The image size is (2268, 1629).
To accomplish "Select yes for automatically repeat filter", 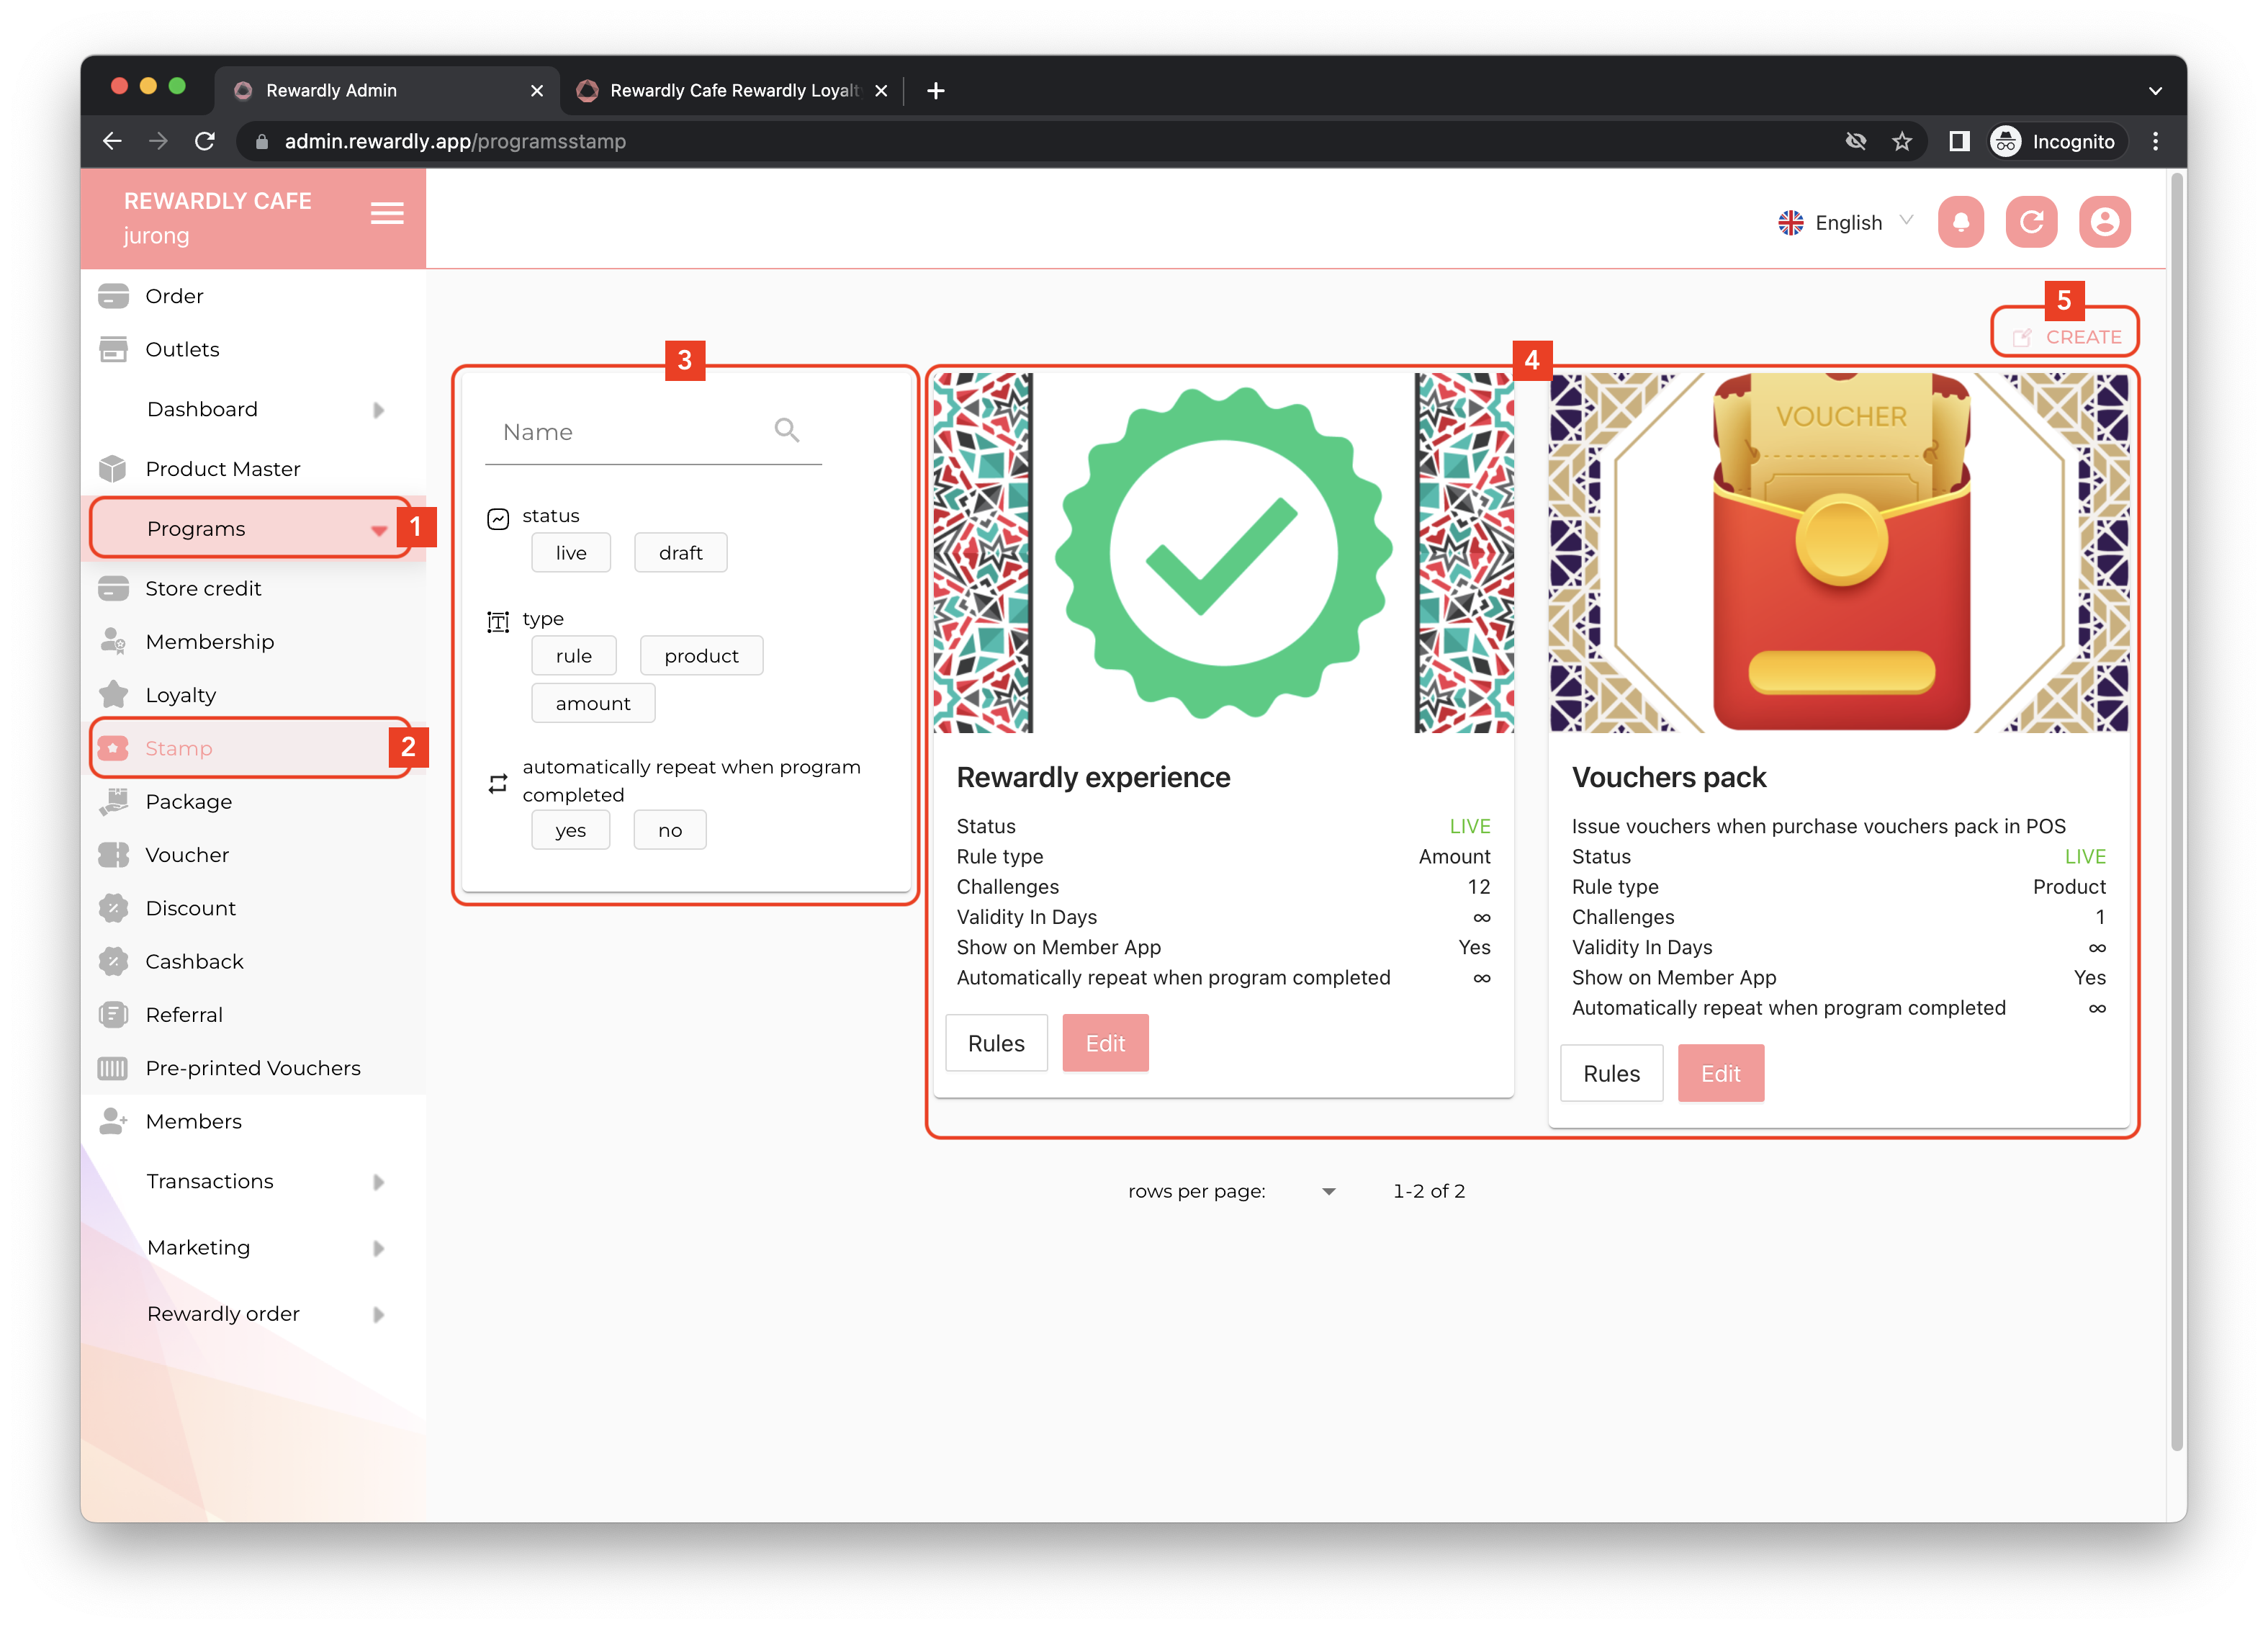I will (x=570, y=830).
